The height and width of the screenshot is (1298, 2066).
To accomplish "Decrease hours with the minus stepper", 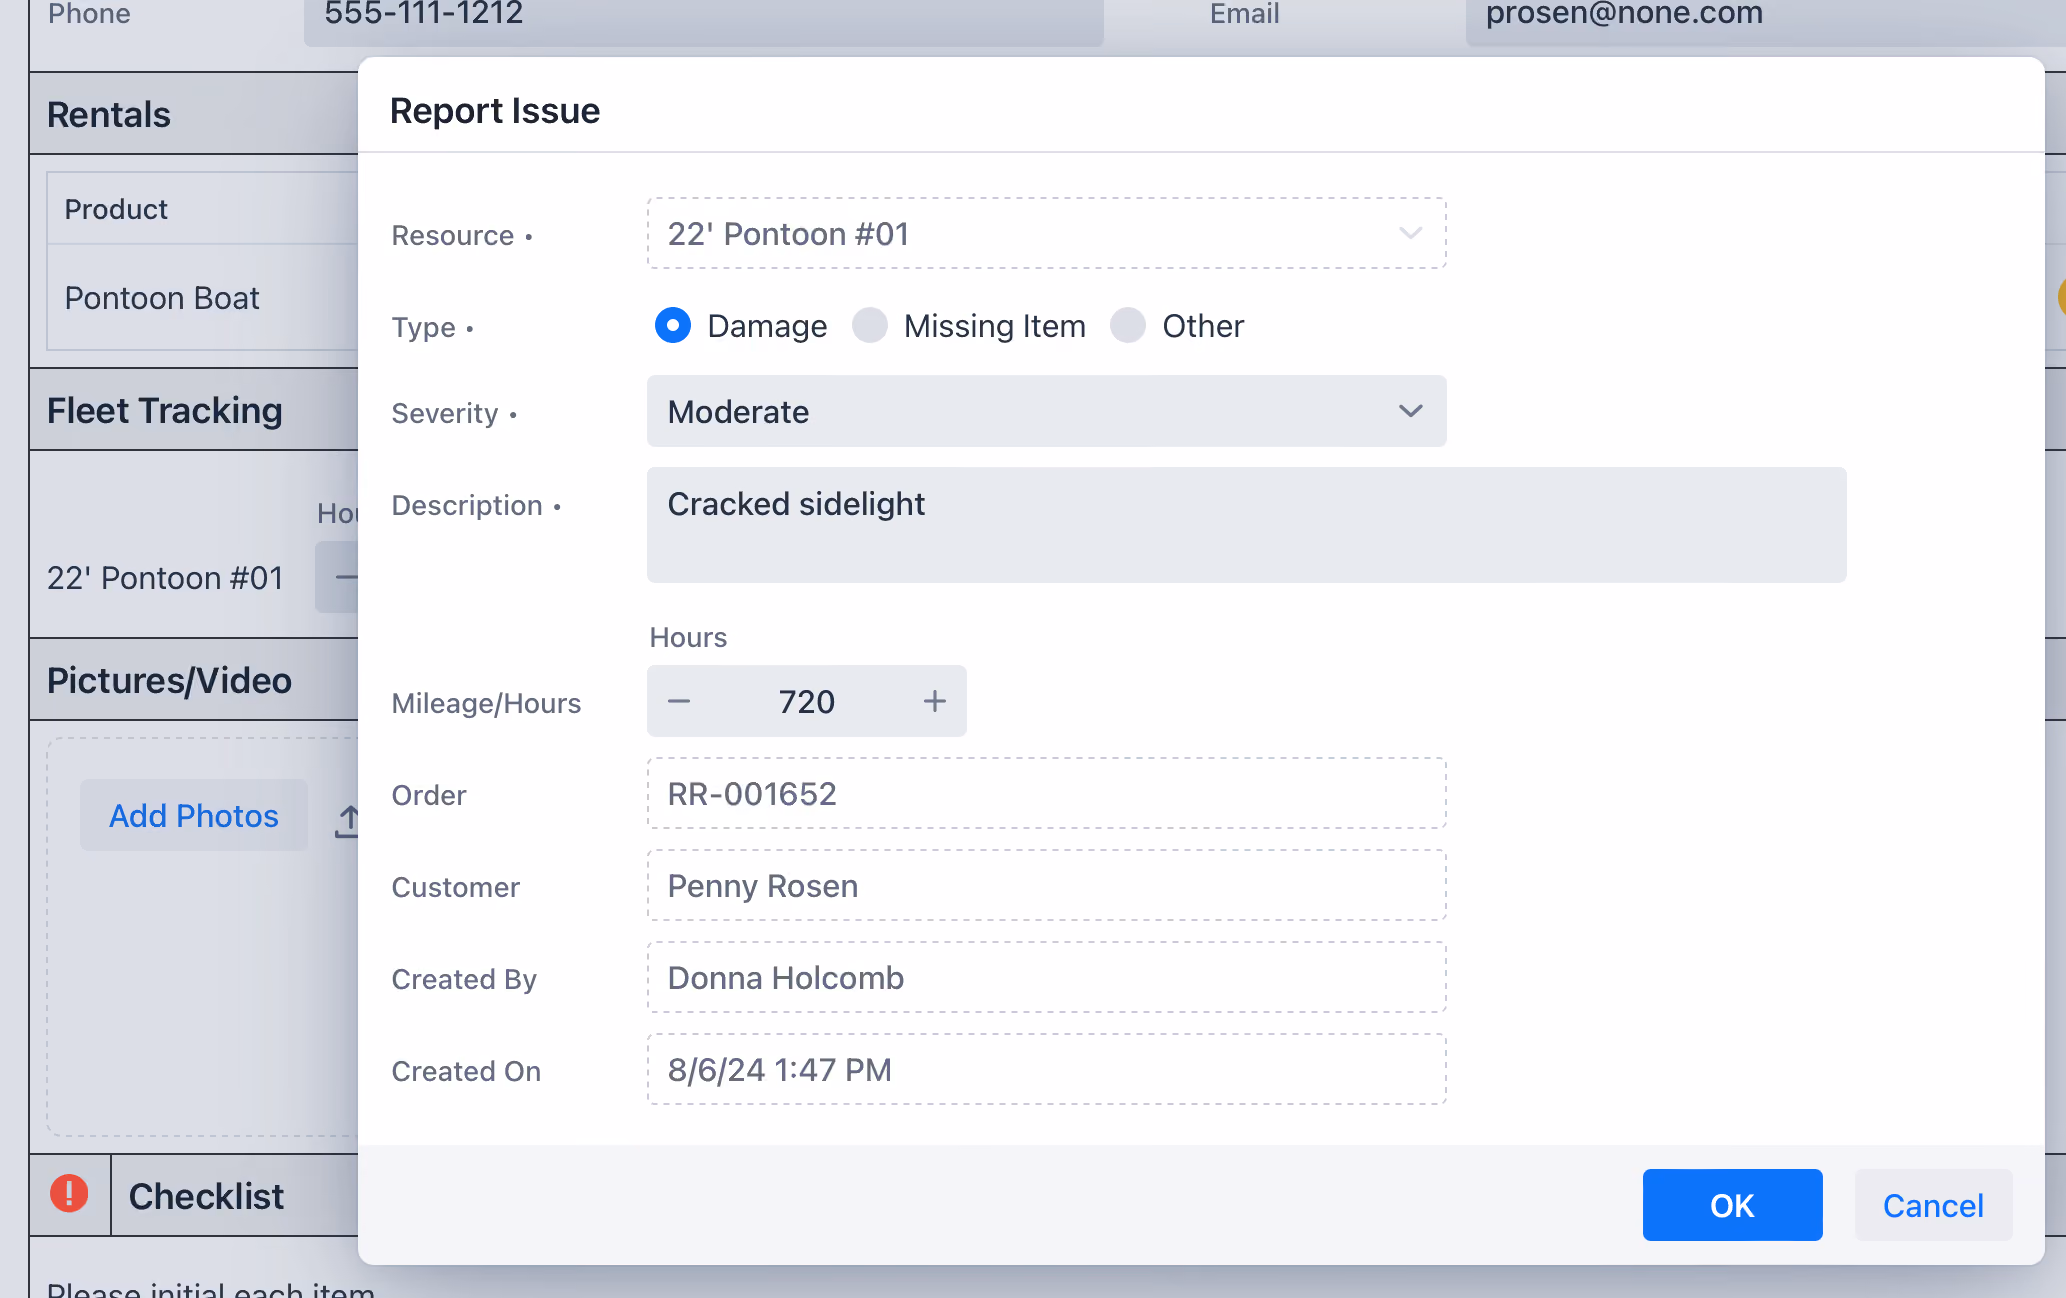I will tap(679, 702).
